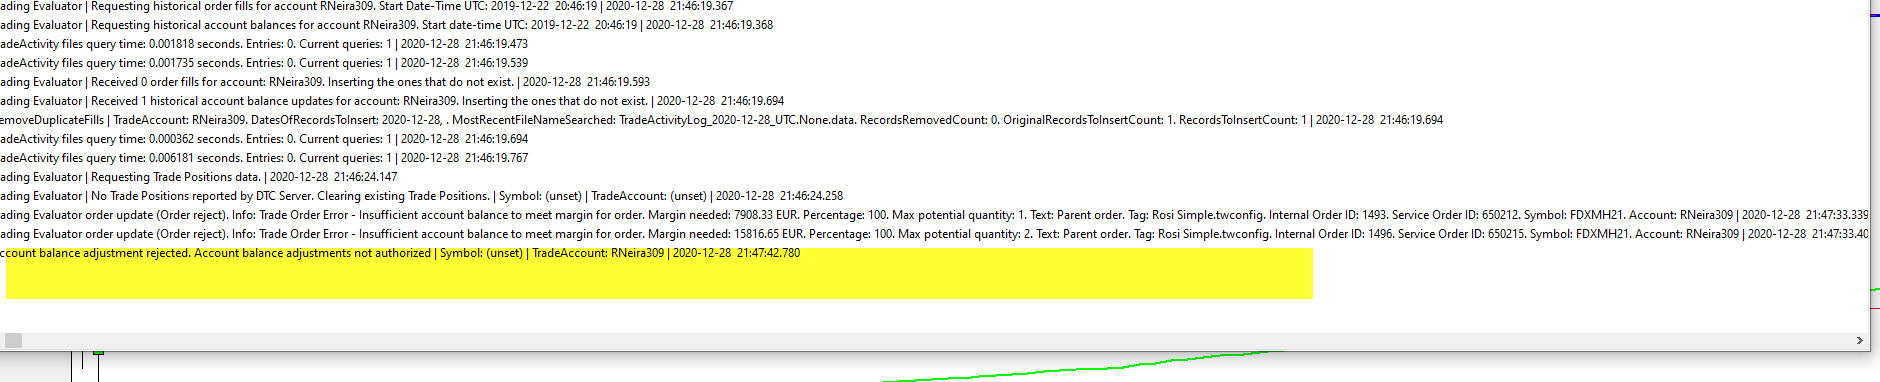This screenshot has width=1880, height=382.
Task: Click the RemoveDuplicateFills TradeActivityLog log line
Action: (x=721, y=120)
